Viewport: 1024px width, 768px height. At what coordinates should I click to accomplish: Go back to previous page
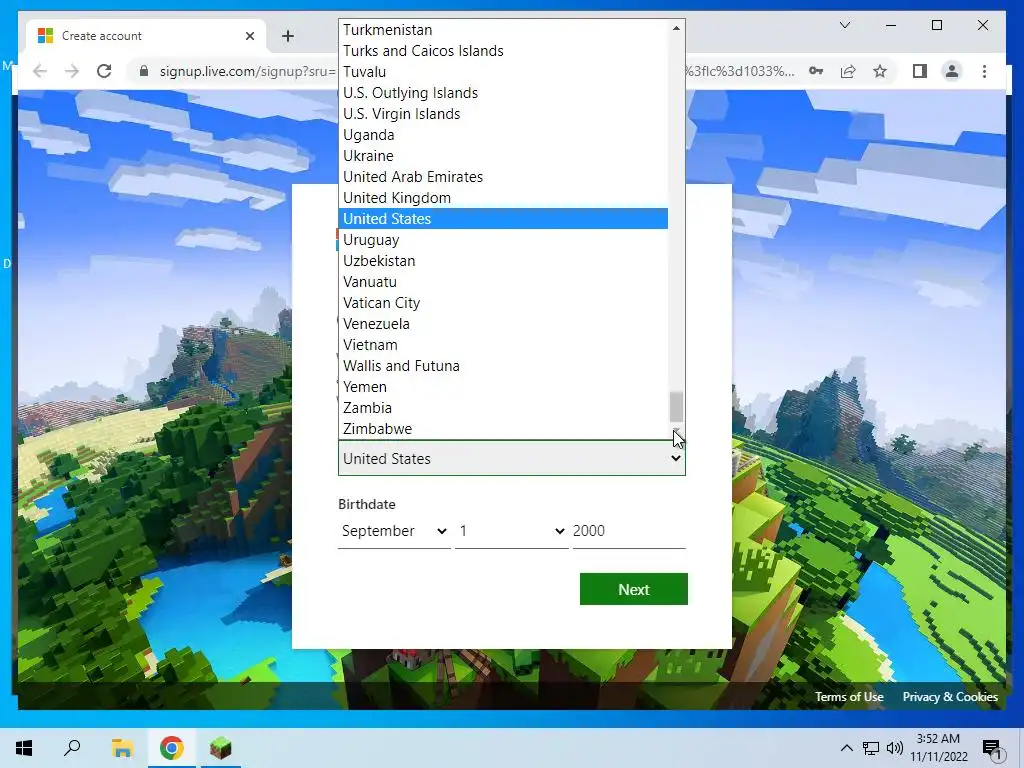pyautogui.click(x=40, y=71)
